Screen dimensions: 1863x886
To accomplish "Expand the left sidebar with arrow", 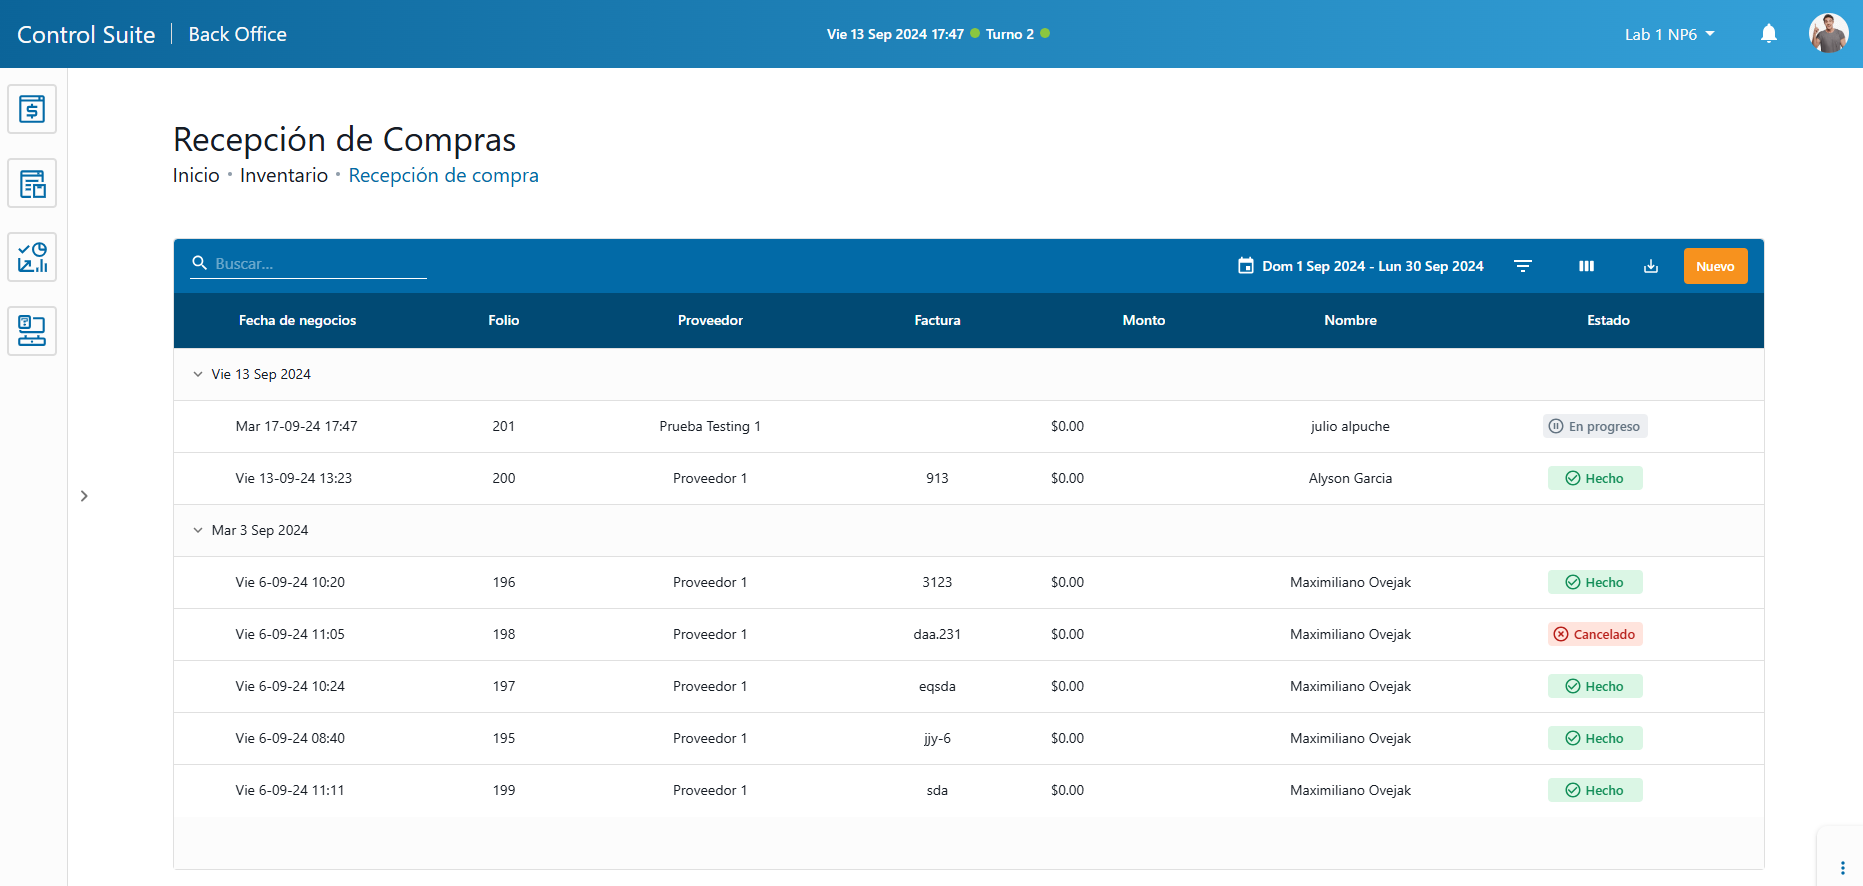I will 84,496.
